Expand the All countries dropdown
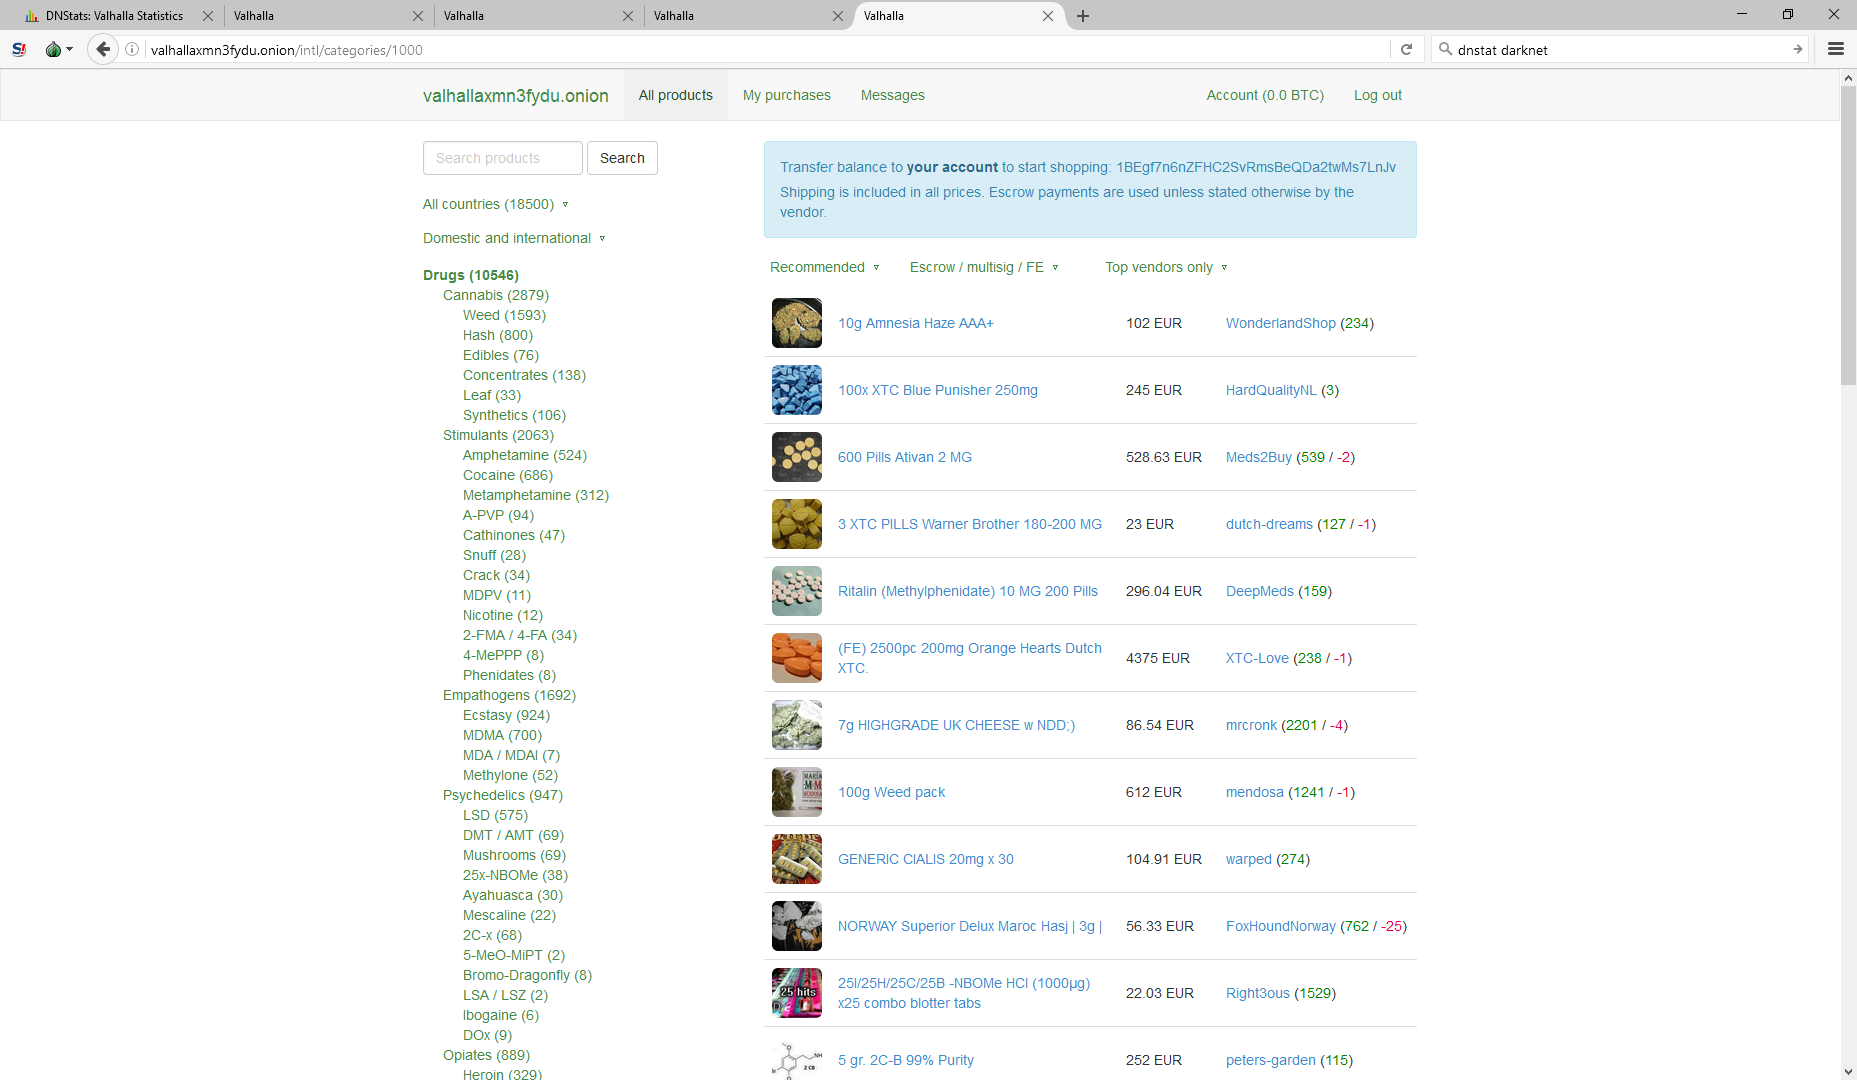The width and height of the screenshot is (1857, 1080). pos(496,204)
